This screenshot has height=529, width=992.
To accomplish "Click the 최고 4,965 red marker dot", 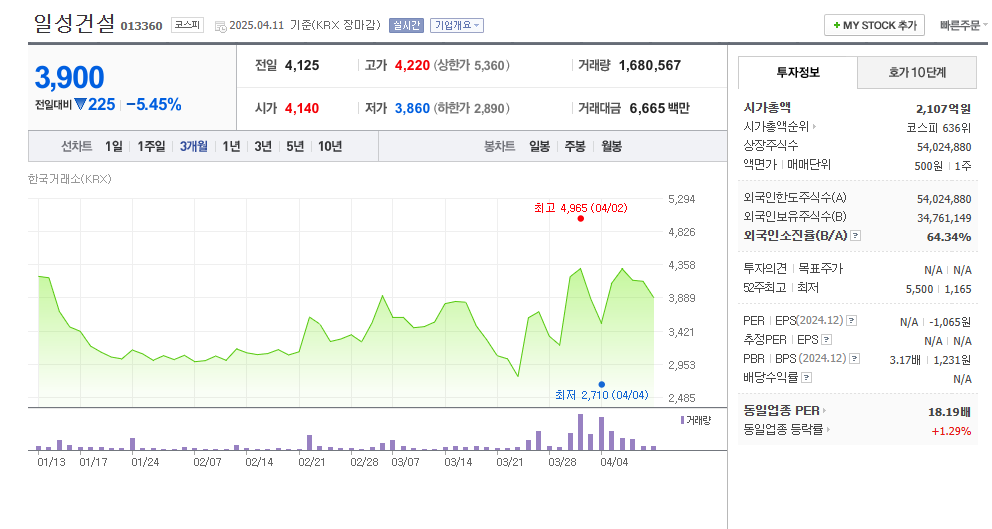I will click(581, 219).
